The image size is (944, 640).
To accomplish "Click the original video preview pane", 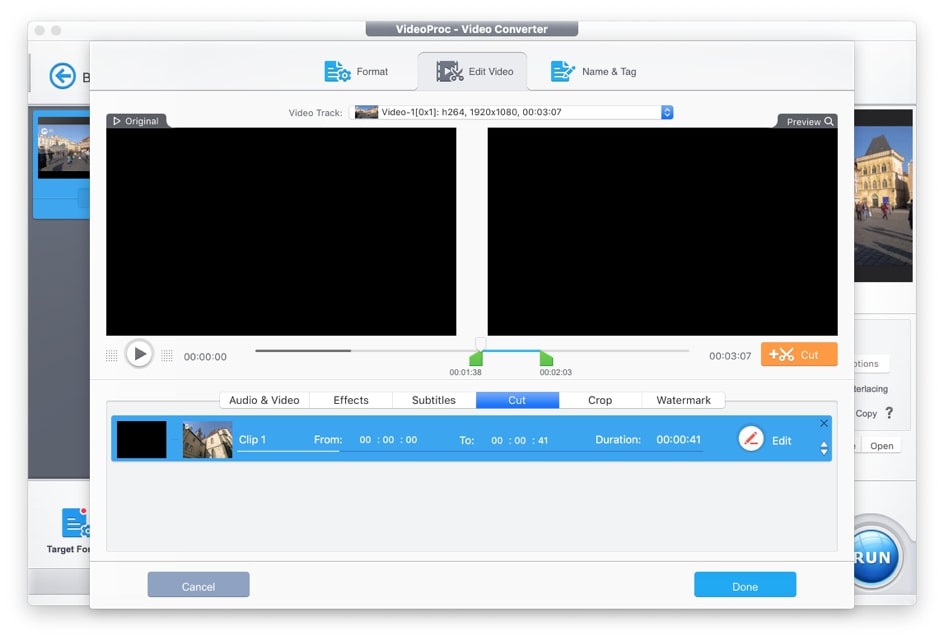I will 281,231.
